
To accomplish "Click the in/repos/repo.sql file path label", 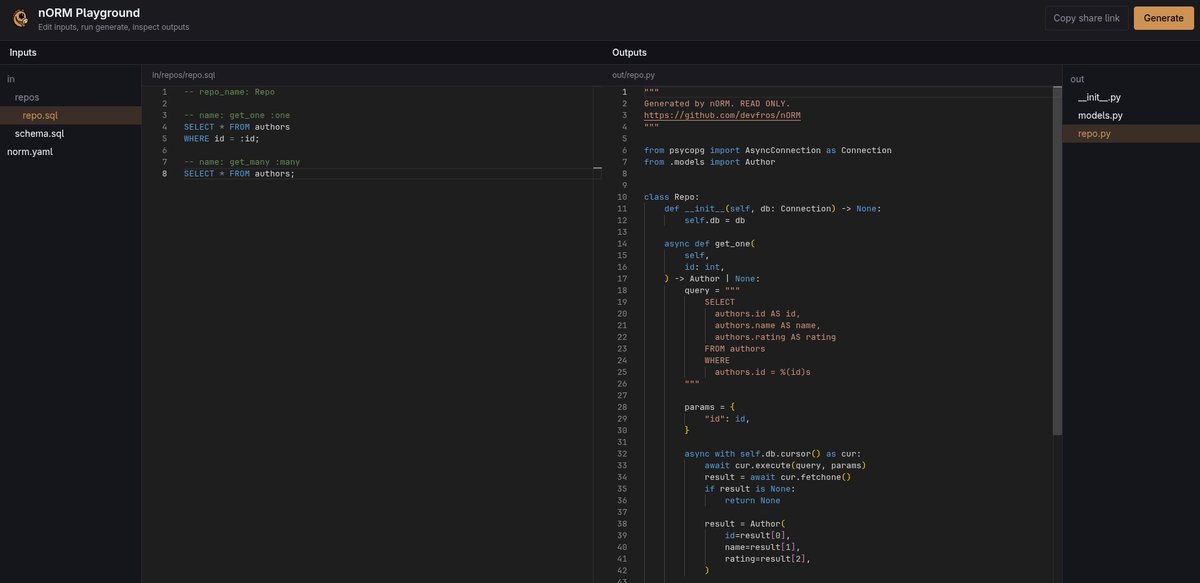I will pyautogui.click(x=183, y=75).
